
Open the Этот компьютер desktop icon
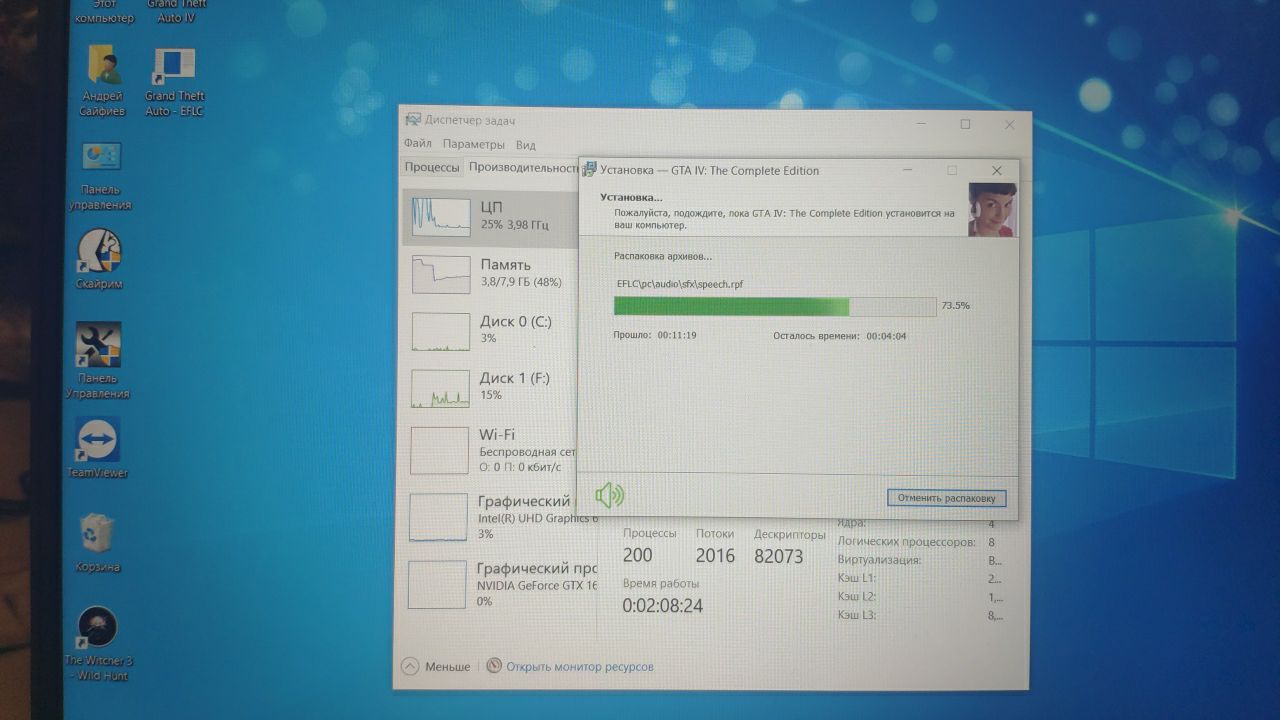pos(104,12)
